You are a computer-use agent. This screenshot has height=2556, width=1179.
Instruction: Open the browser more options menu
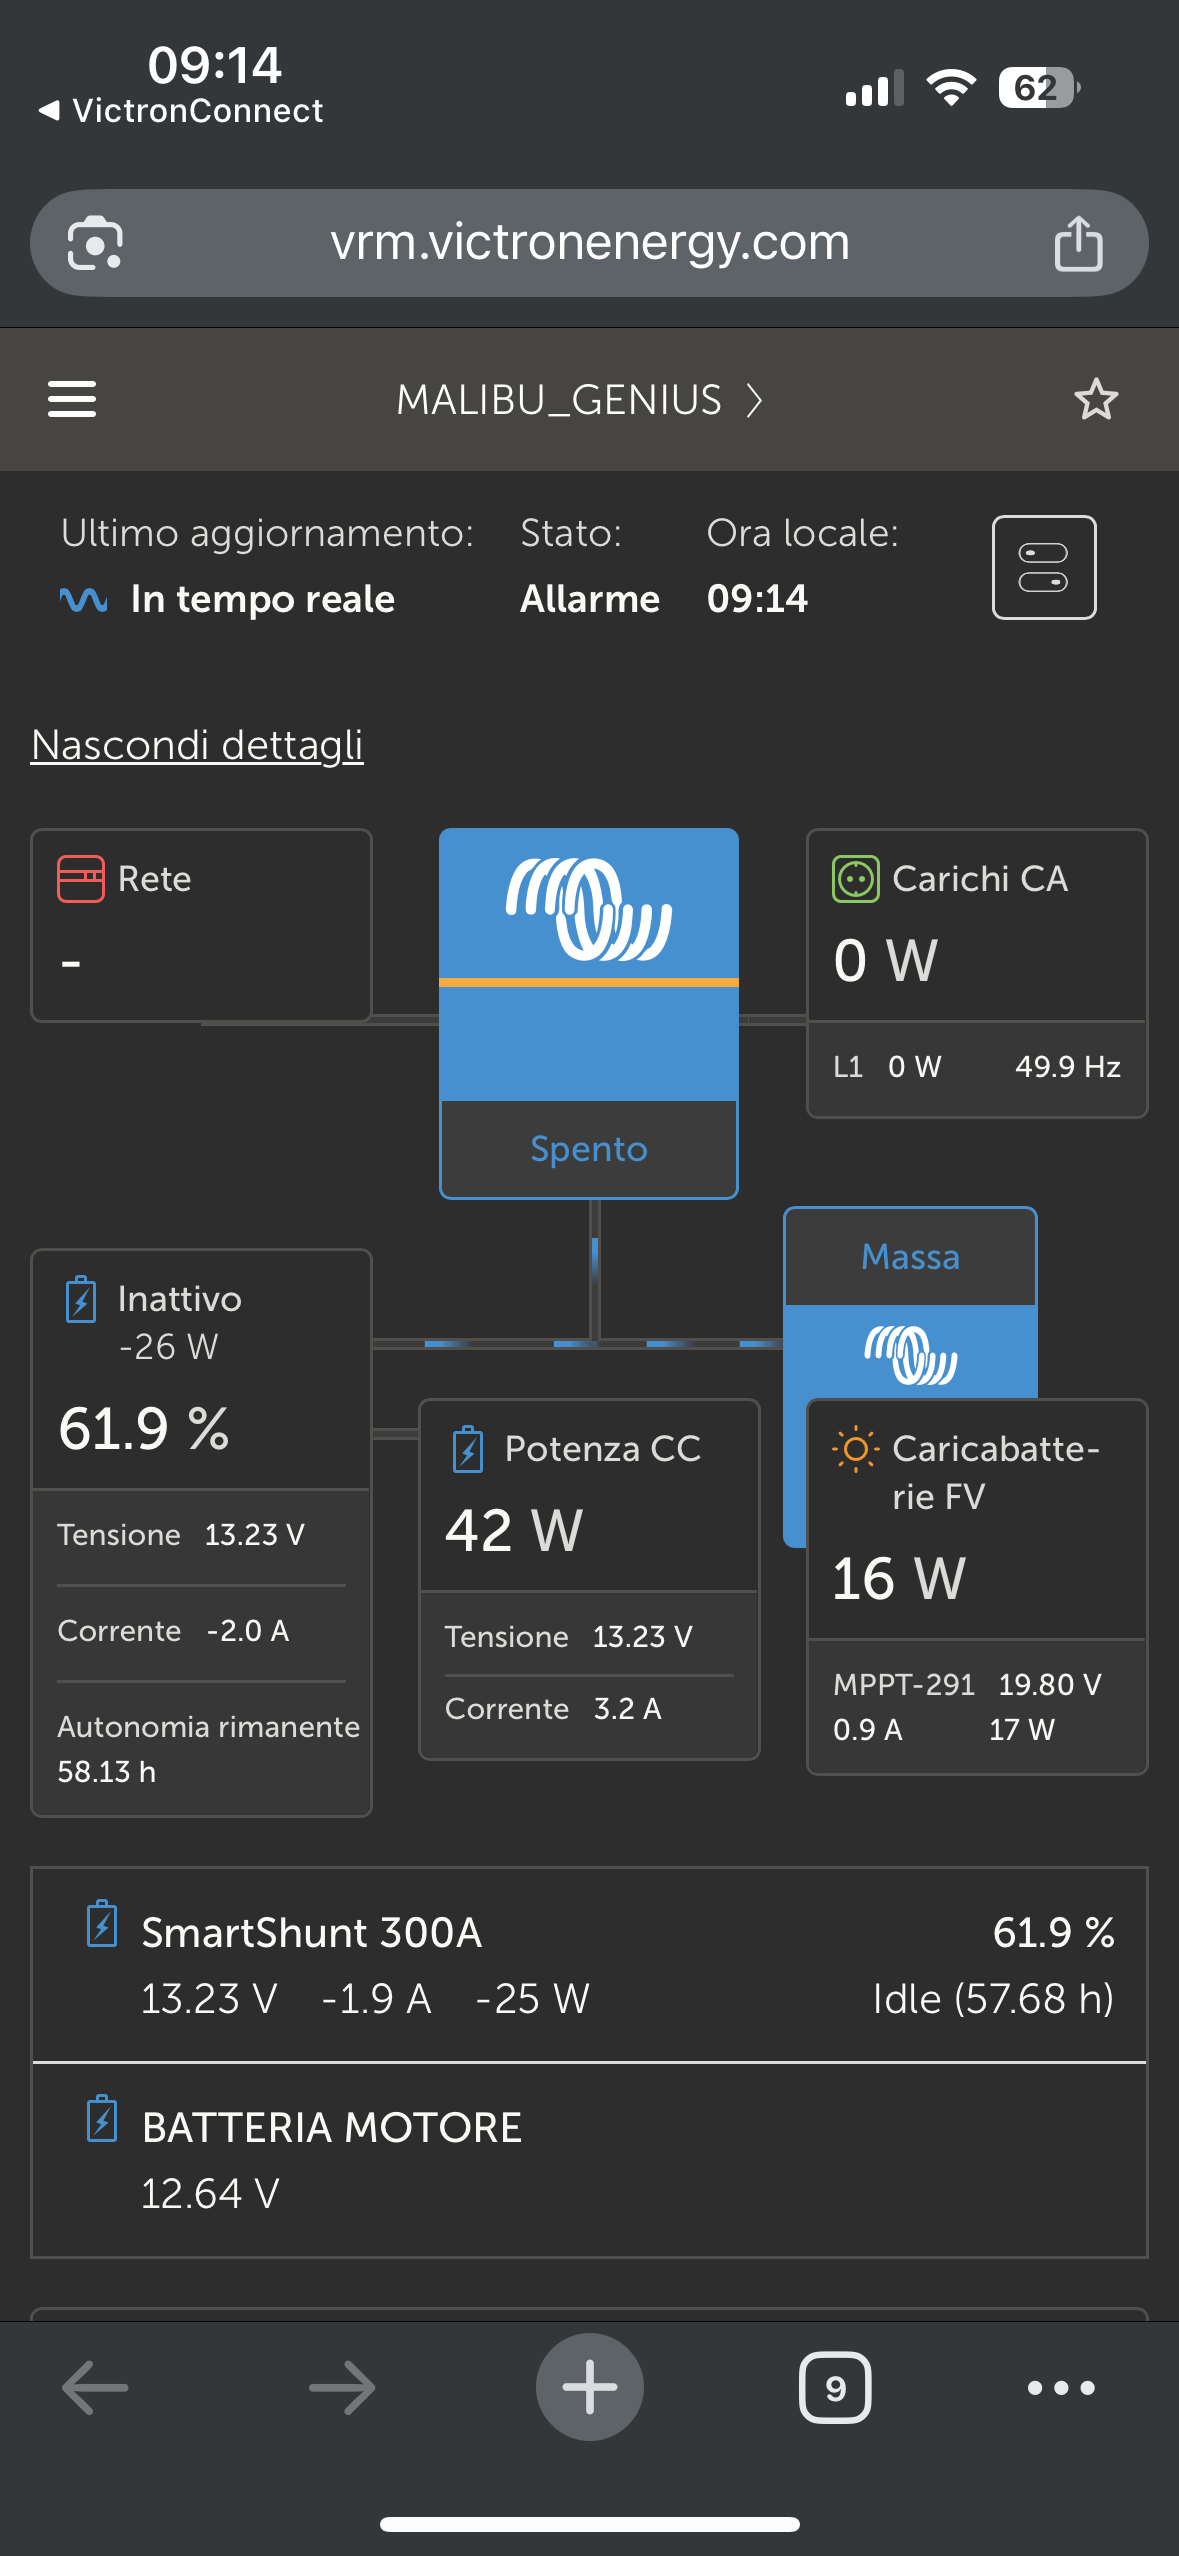tap(1061, 2388)
